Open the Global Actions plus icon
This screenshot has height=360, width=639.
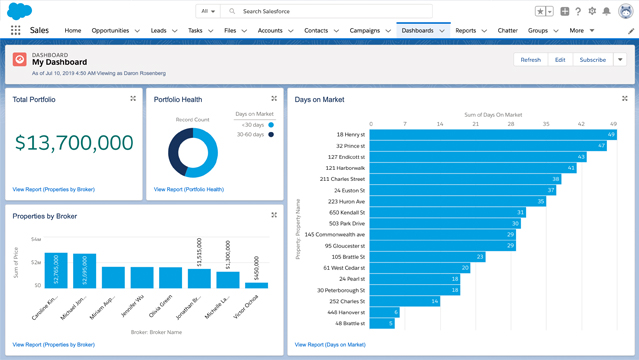(x=564, y=11)
